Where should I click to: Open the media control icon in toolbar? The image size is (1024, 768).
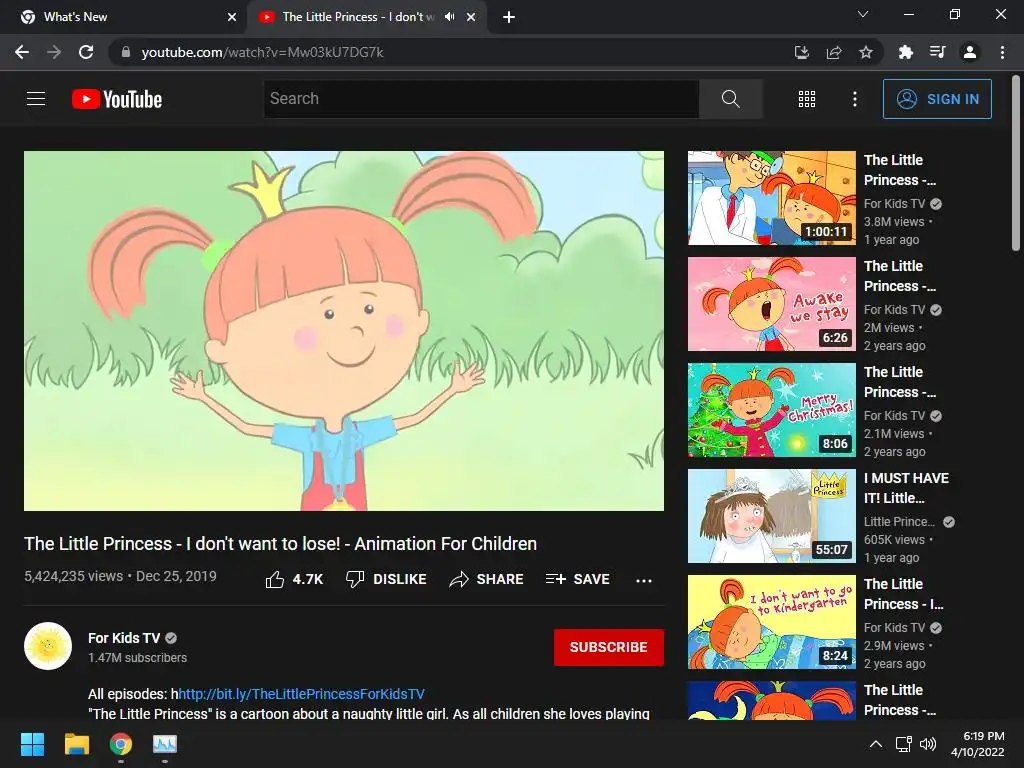click(x=938, y=52)
